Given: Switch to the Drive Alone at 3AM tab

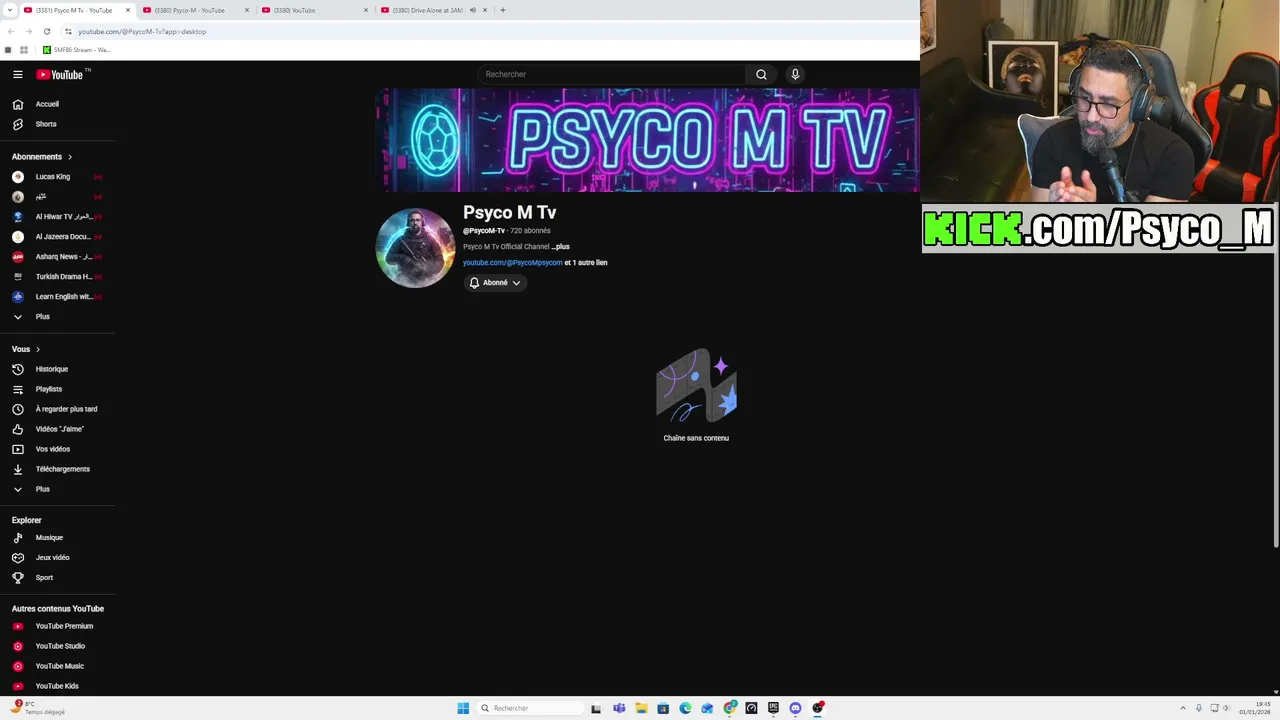Looking at the screenshot, I should tap(425, 10).
